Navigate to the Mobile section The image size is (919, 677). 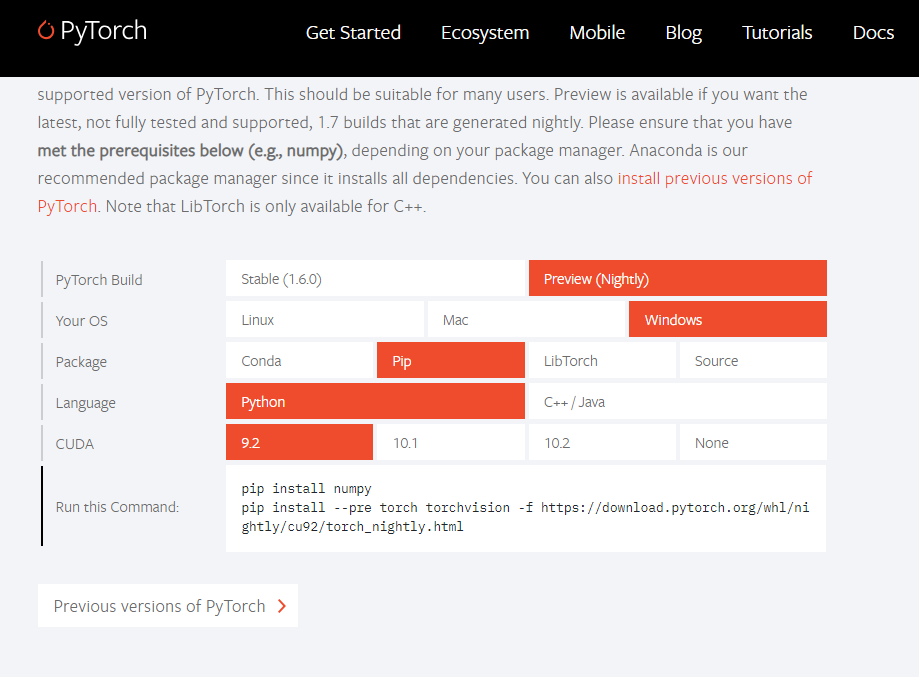(x=596, y=33)
